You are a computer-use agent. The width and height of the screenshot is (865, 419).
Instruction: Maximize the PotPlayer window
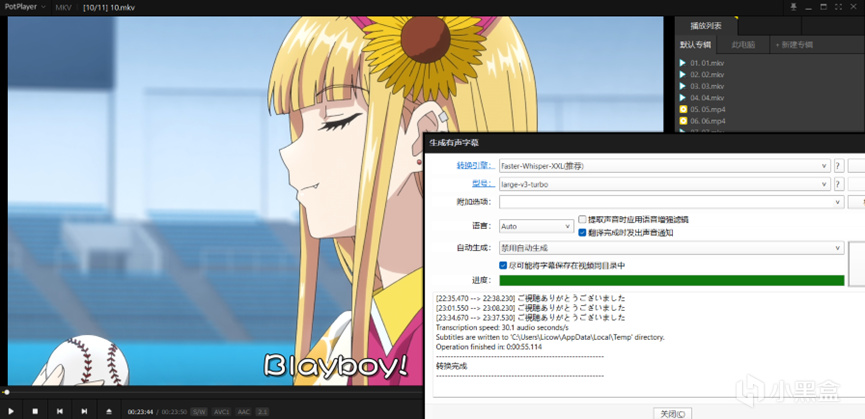824,7
